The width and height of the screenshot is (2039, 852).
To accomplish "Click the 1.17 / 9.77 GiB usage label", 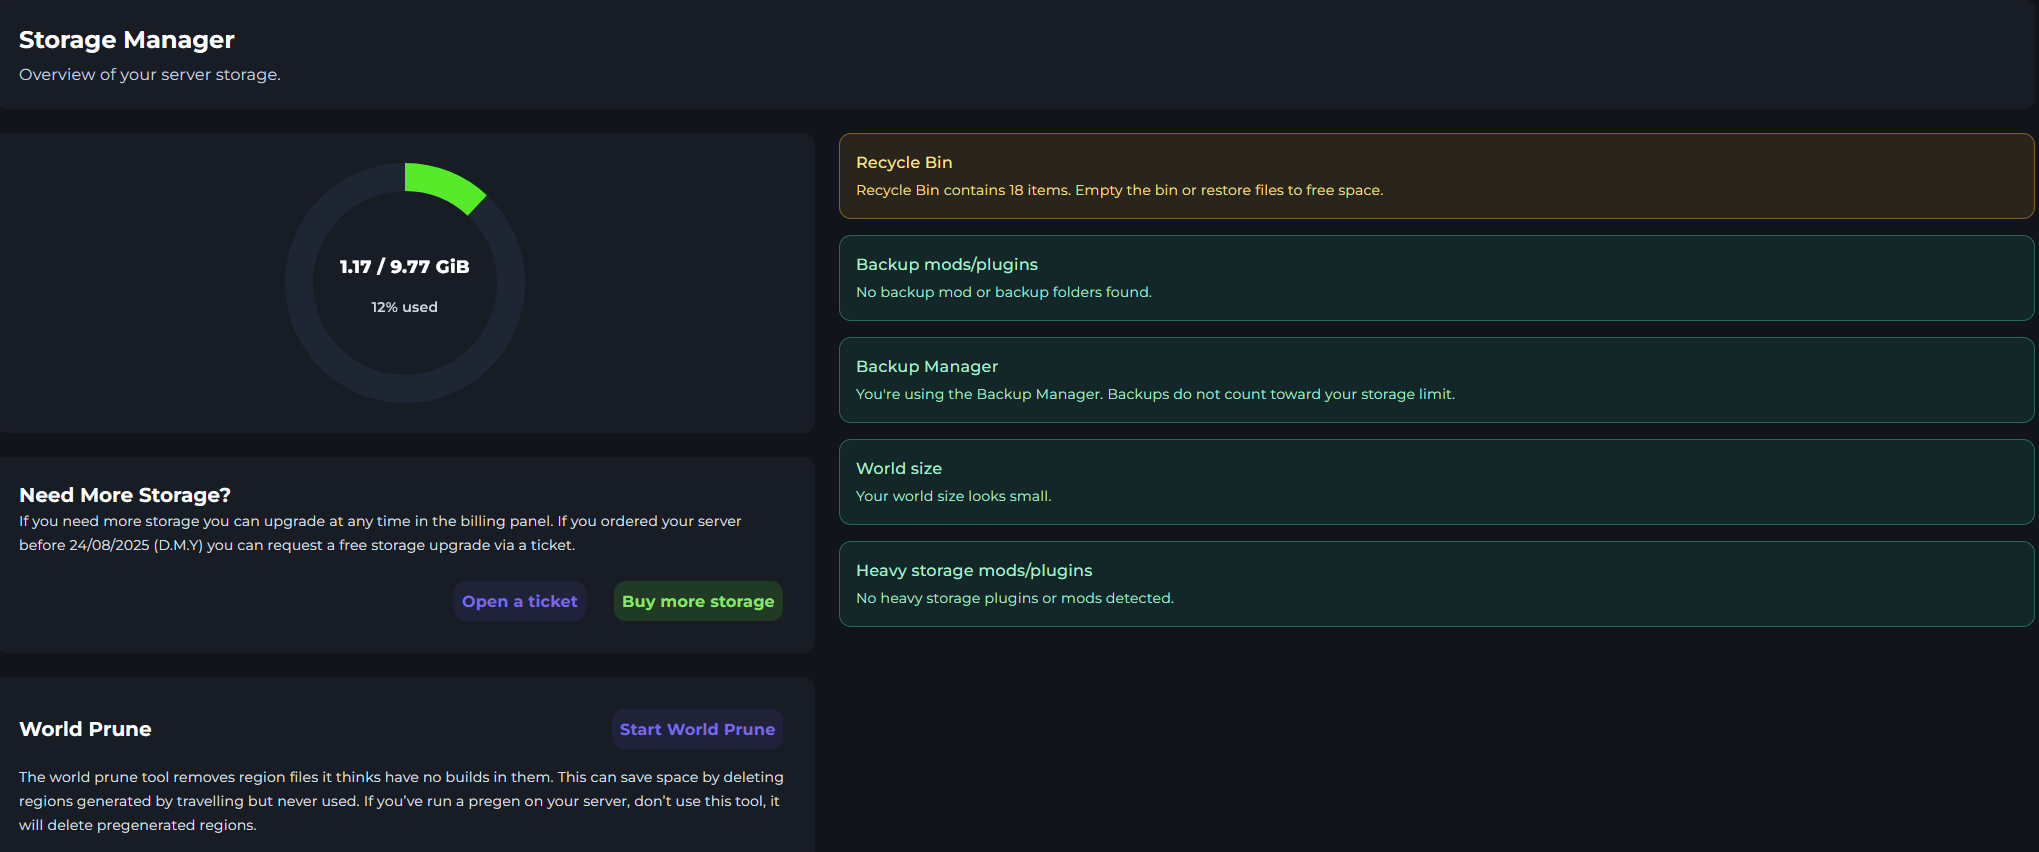I will pyautogui.click(x=404, y=267).
